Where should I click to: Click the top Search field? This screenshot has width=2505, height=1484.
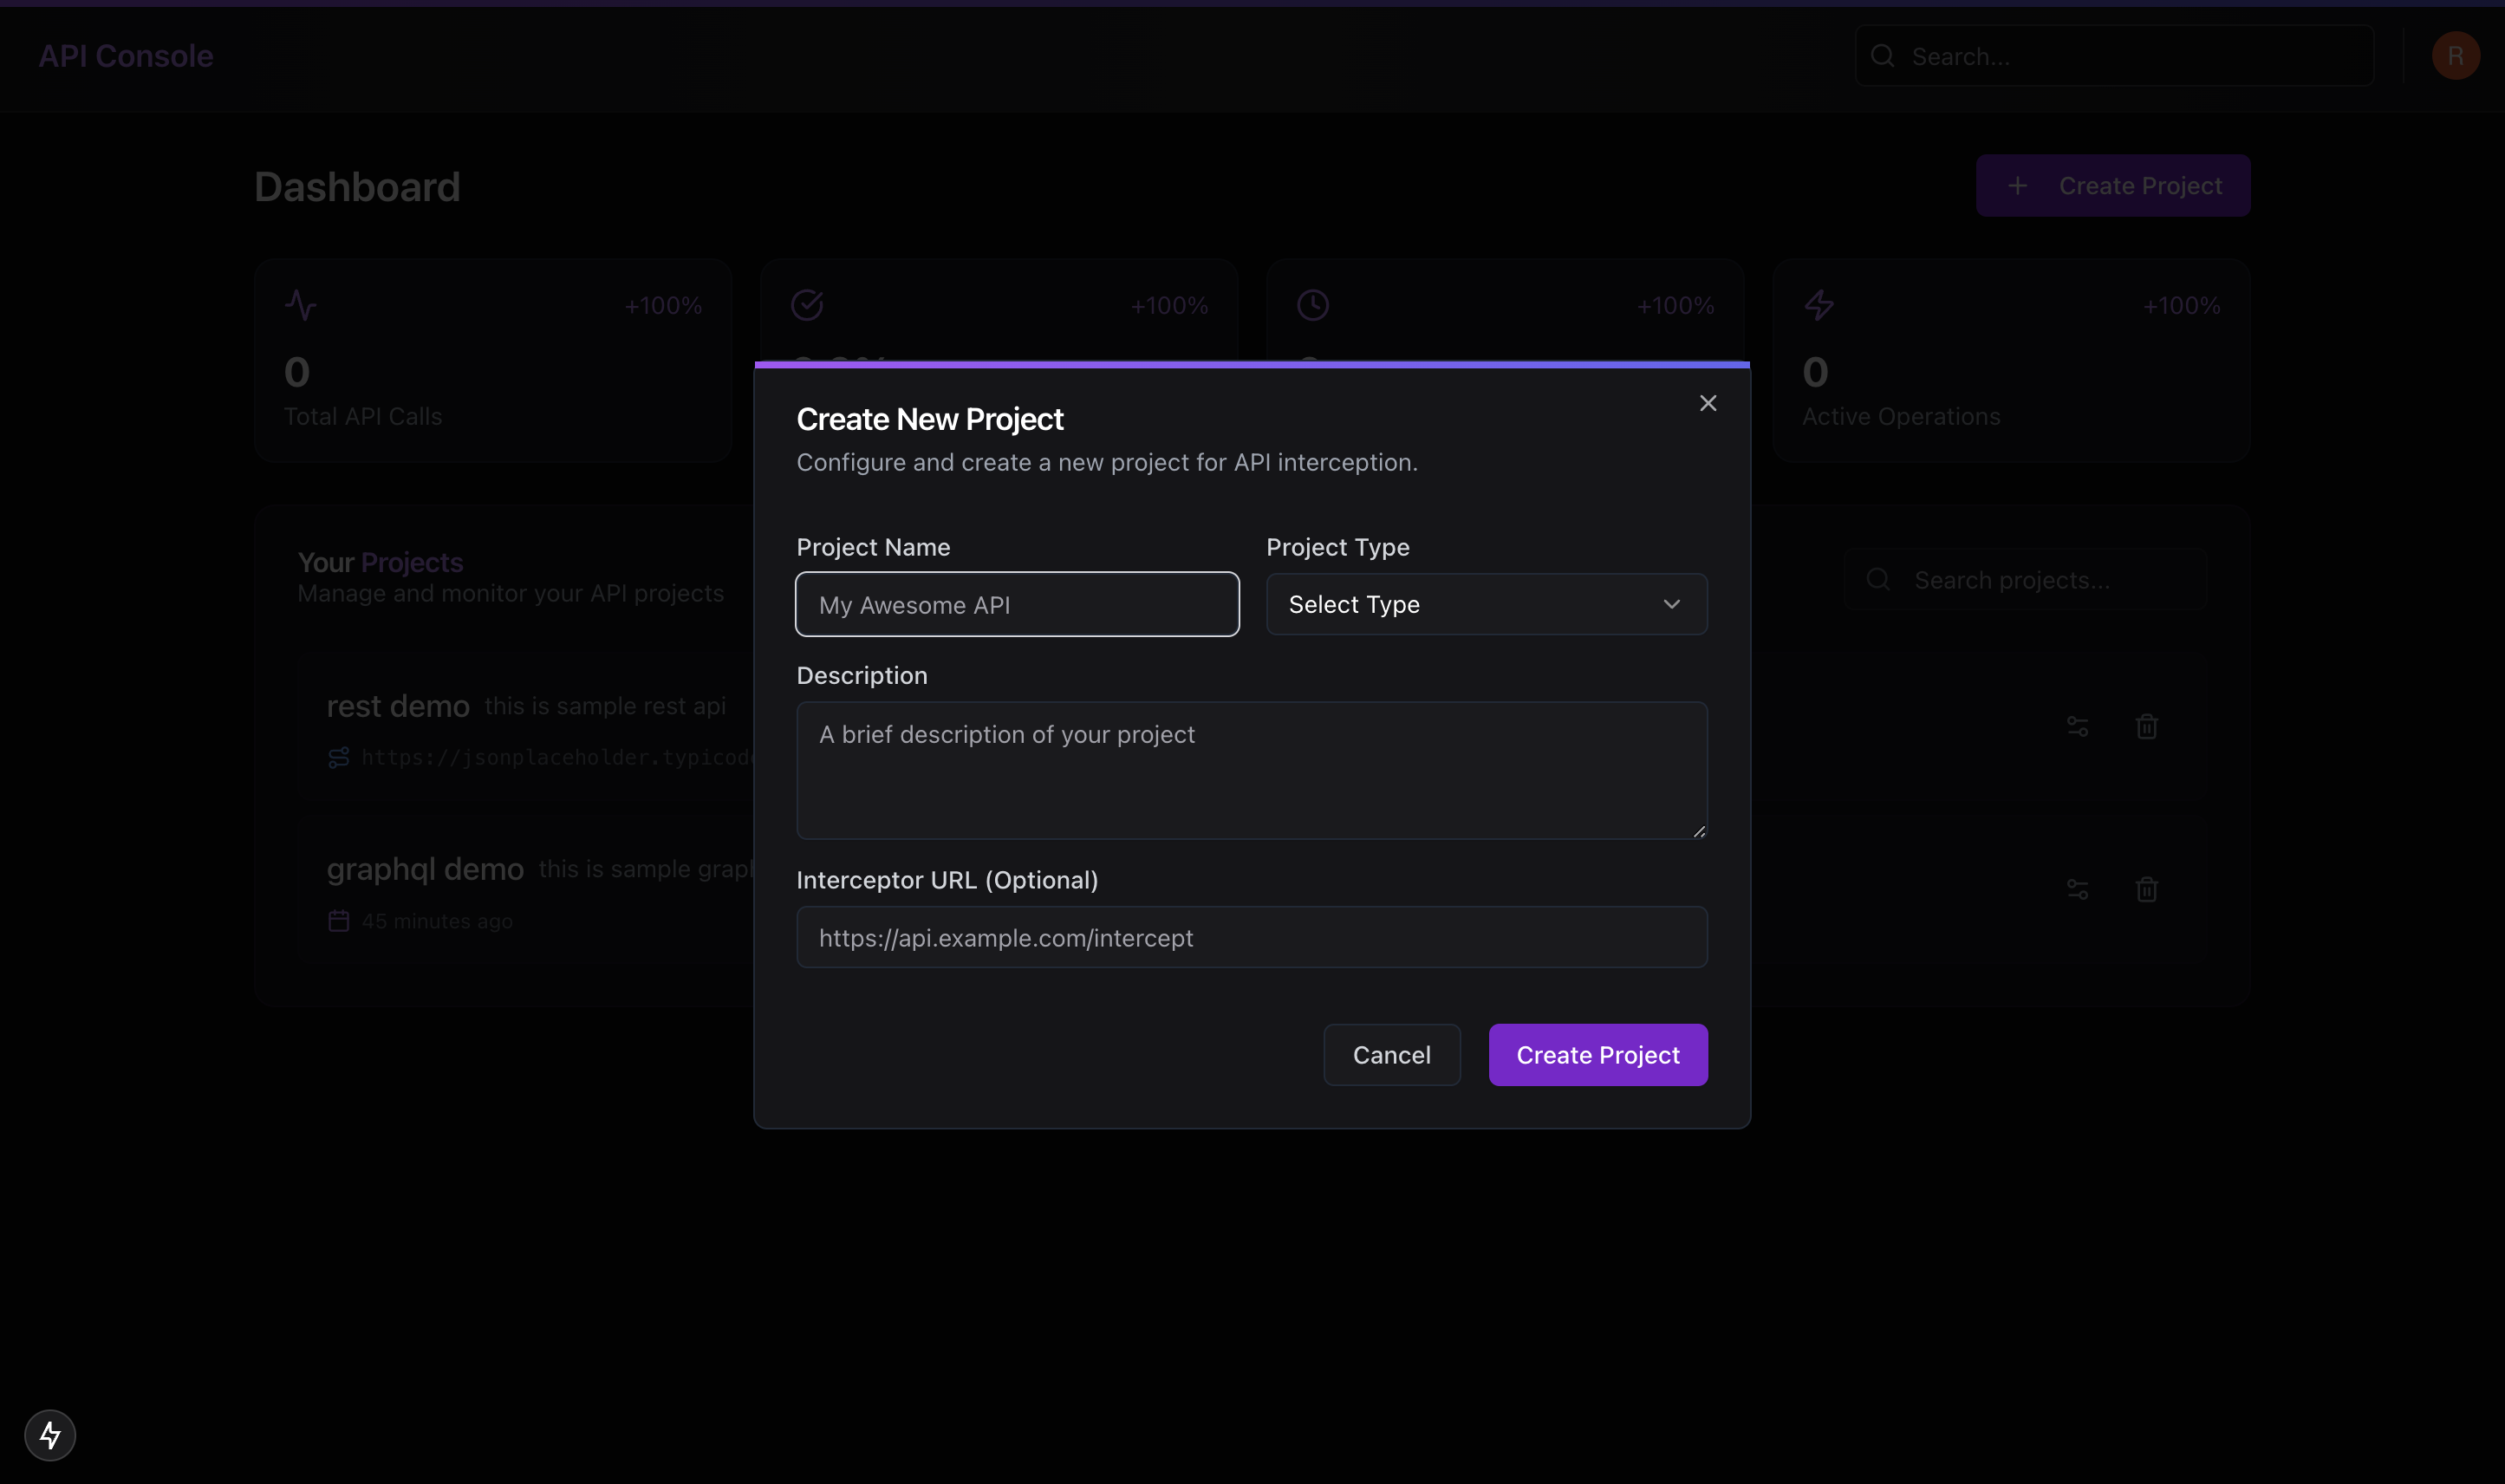pos(2113,56)
